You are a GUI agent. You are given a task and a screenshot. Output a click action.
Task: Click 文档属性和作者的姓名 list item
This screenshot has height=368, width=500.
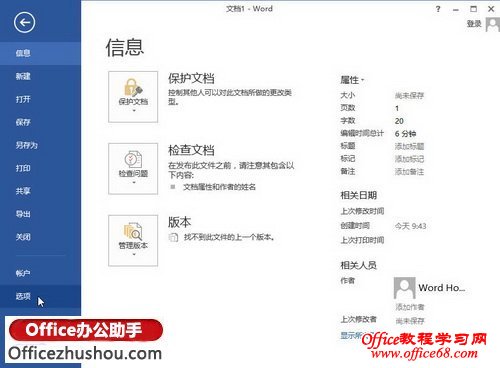(219, 187)
